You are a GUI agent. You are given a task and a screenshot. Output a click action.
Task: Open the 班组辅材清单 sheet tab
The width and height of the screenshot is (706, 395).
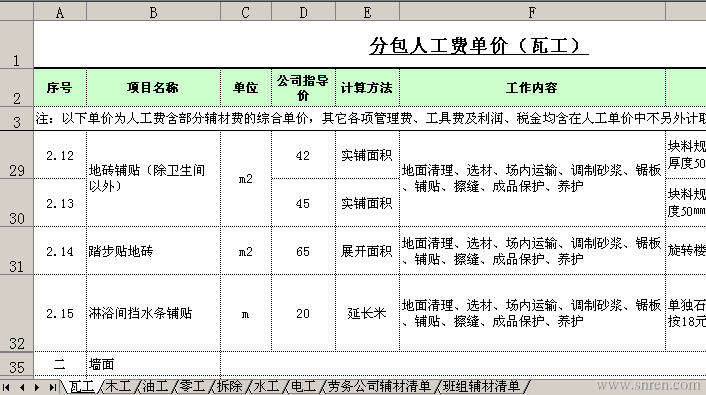(x=481, y=386)
